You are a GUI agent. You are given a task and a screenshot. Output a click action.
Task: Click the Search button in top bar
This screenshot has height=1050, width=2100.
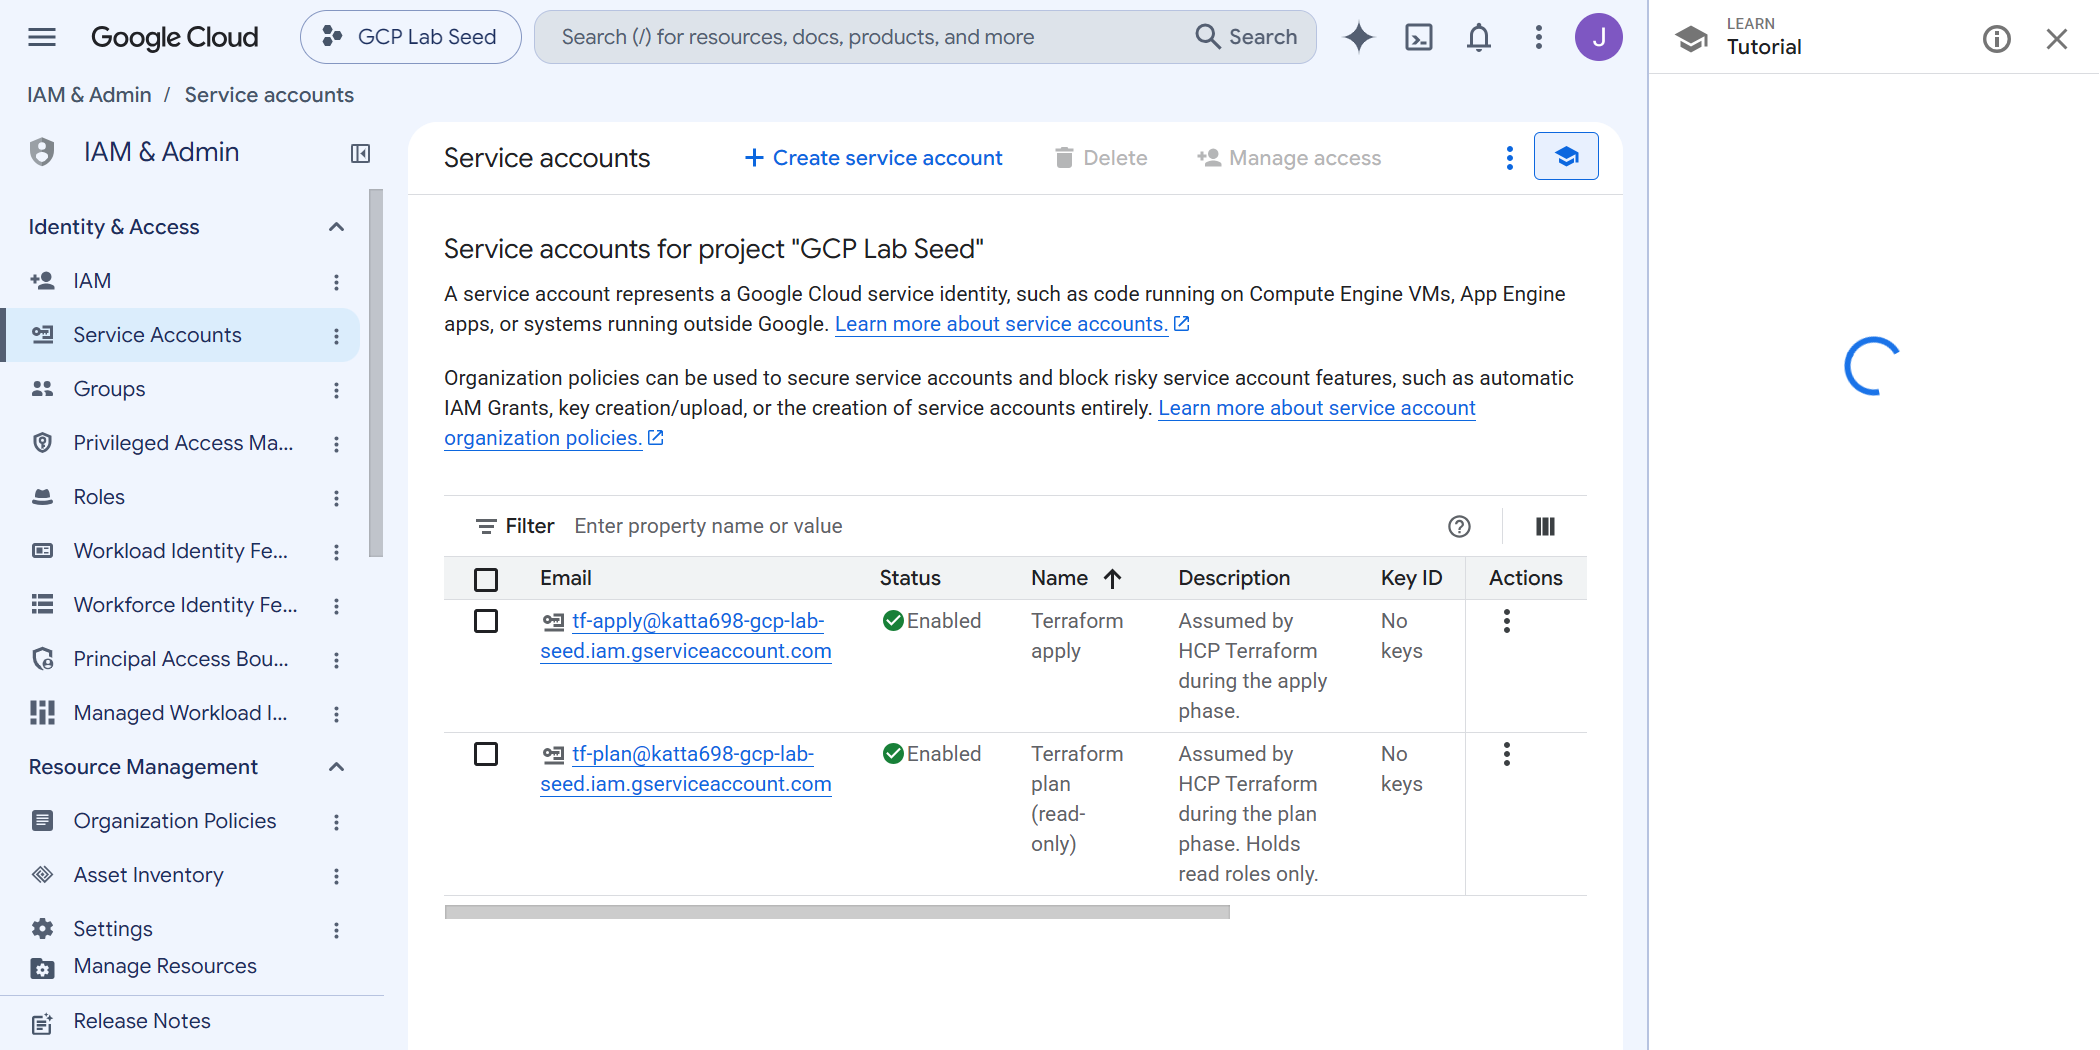(1246, 37)
